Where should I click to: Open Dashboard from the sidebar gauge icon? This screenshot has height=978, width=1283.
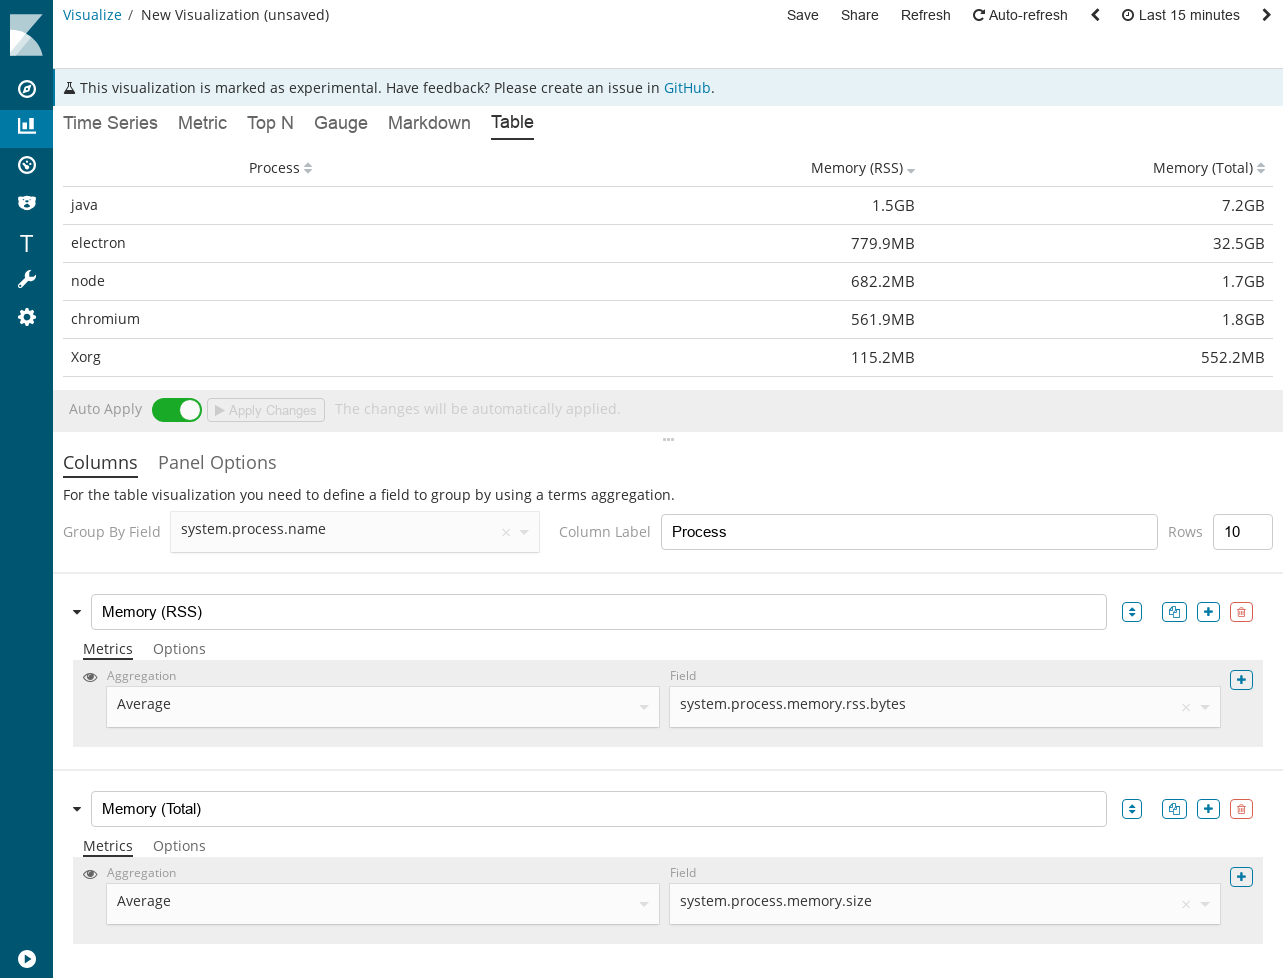click(x=27, y=165)
